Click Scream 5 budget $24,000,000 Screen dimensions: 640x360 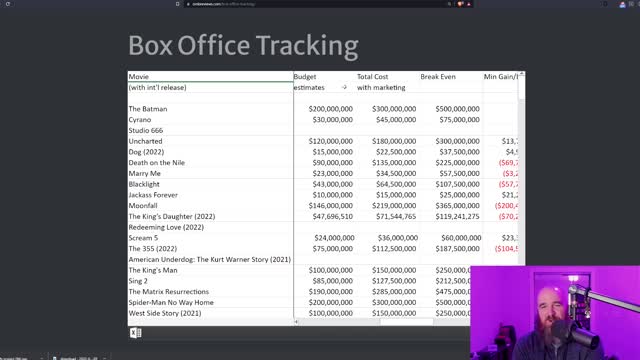coord(334,238)
